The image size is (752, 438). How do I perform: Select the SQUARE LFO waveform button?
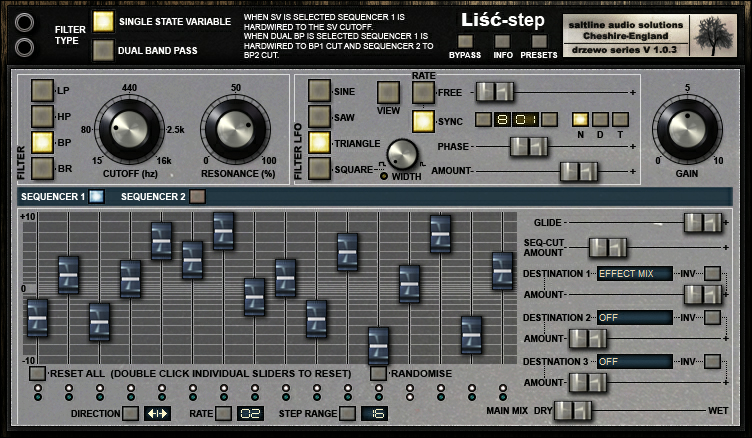(x=319, y=169)
